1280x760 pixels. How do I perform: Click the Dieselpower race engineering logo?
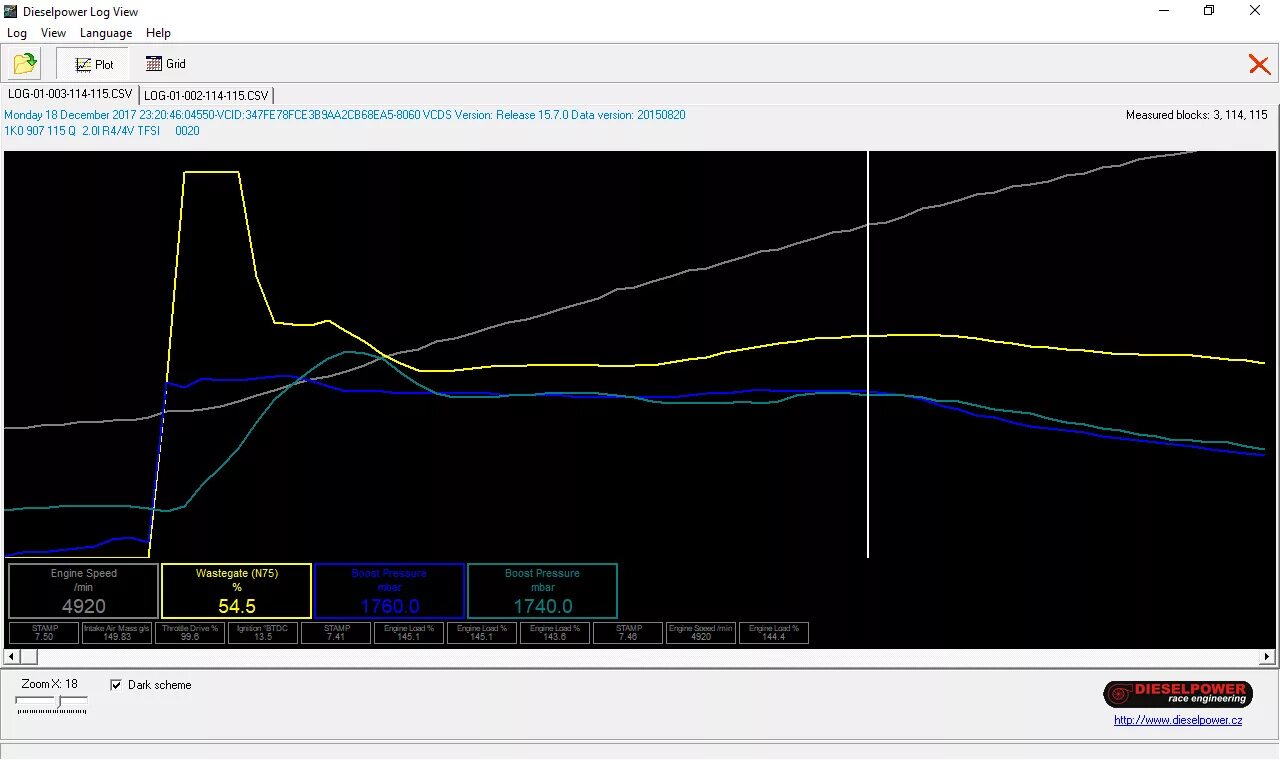click(x=1178, y=693)
